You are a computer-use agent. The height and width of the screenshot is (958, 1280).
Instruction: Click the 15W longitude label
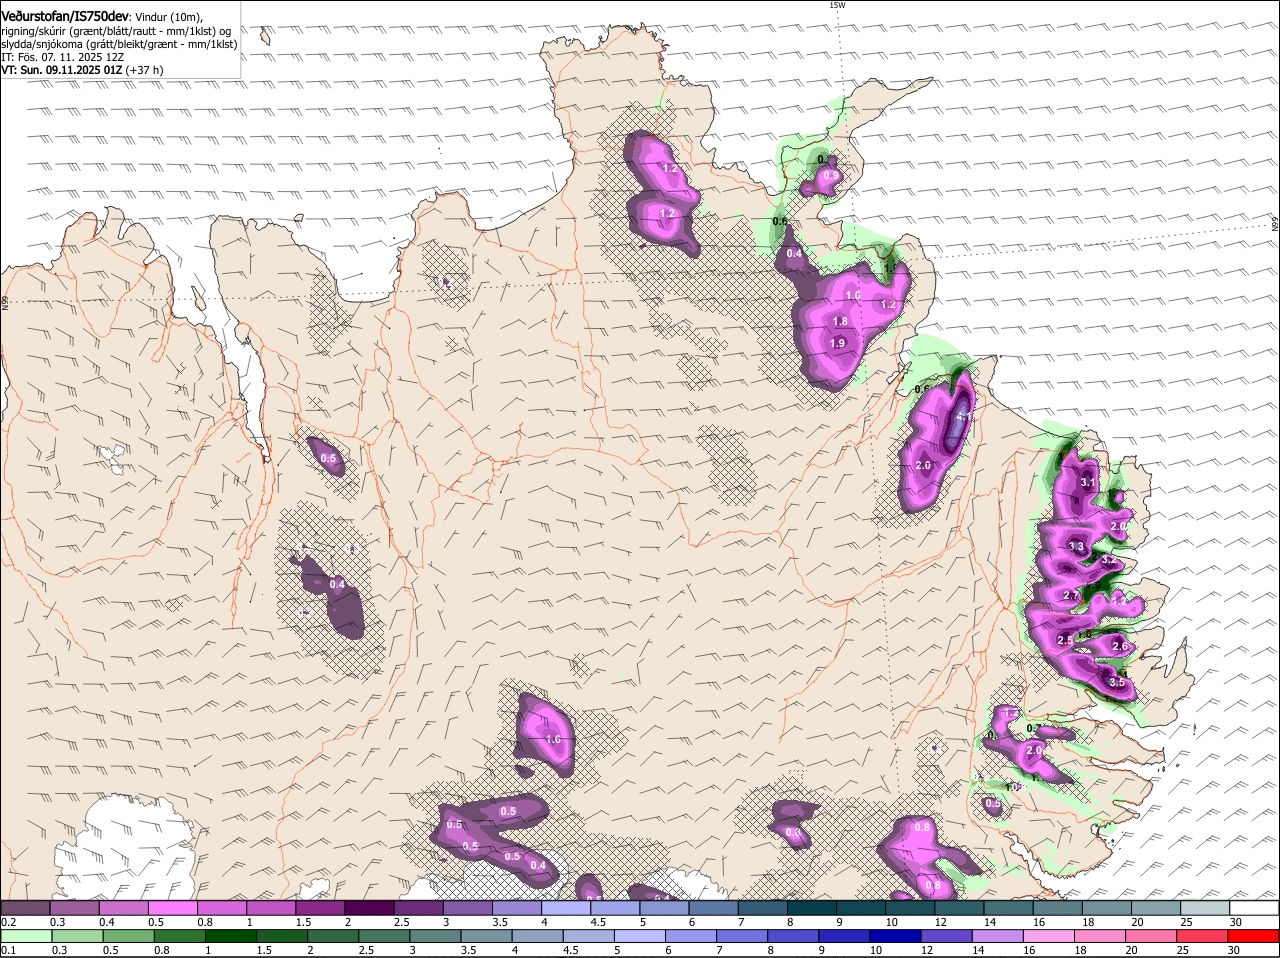click(837, 5)
